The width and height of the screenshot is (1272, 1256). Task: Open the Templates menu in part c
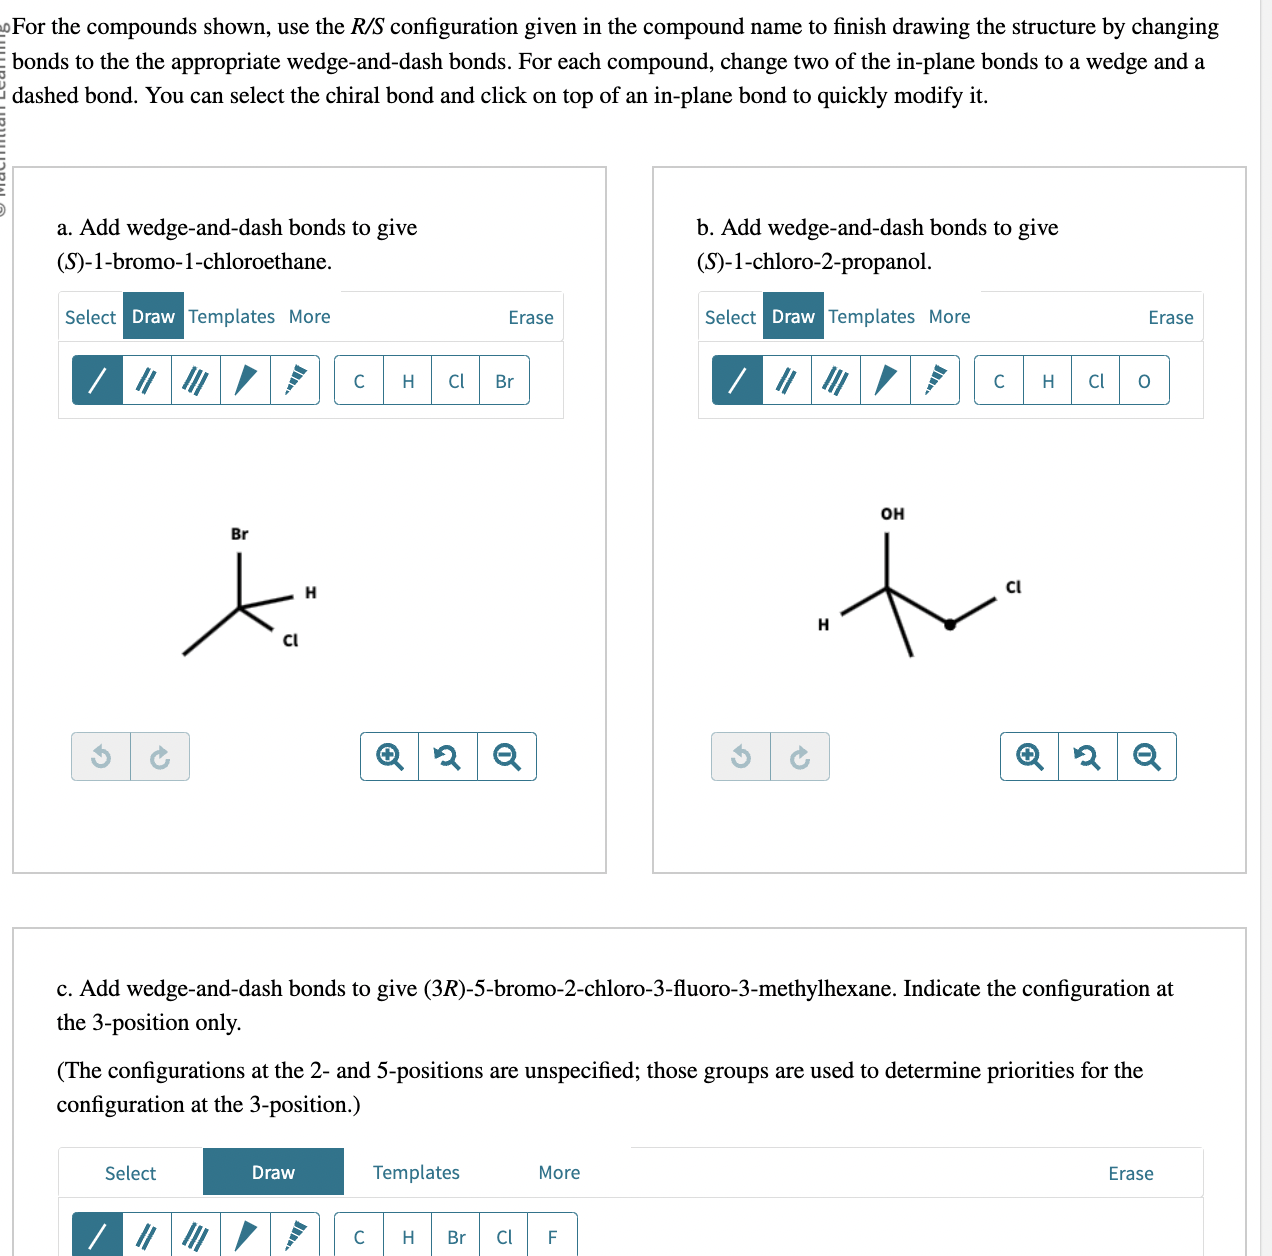(416, 1172)
